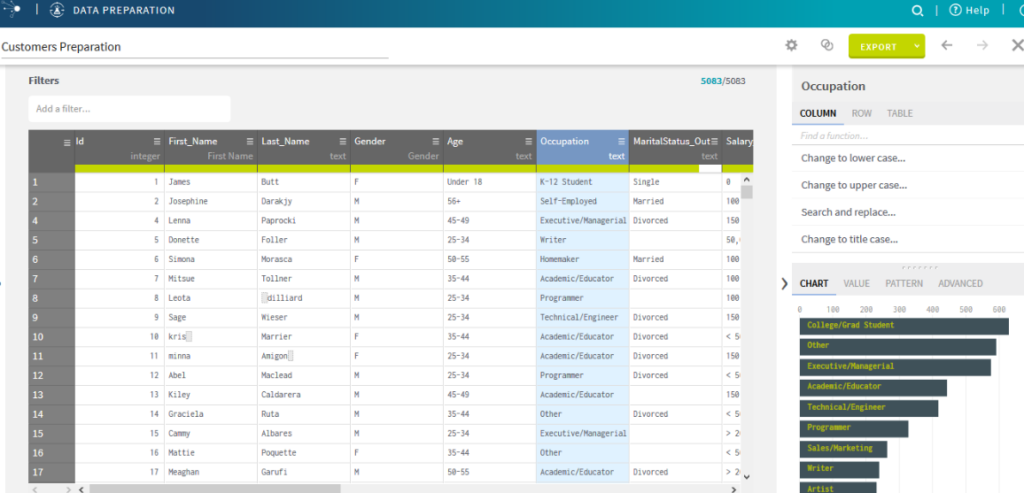Open the MaritalStatus_Out column menu icon
Viewport: 1024px width, 493px height.
point(714,141)
